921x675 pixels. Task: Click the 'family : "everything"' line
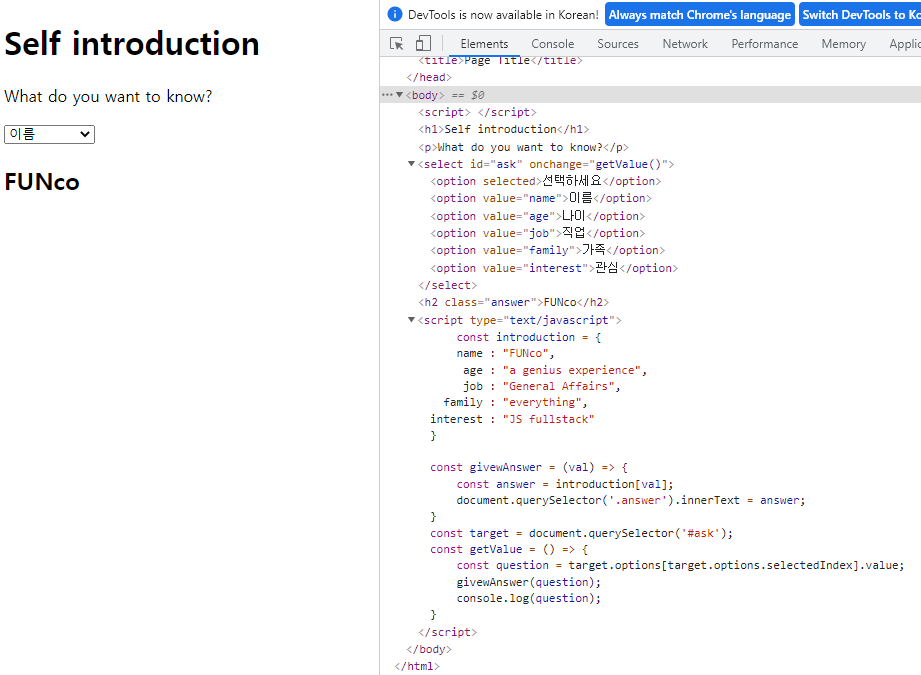515,402
